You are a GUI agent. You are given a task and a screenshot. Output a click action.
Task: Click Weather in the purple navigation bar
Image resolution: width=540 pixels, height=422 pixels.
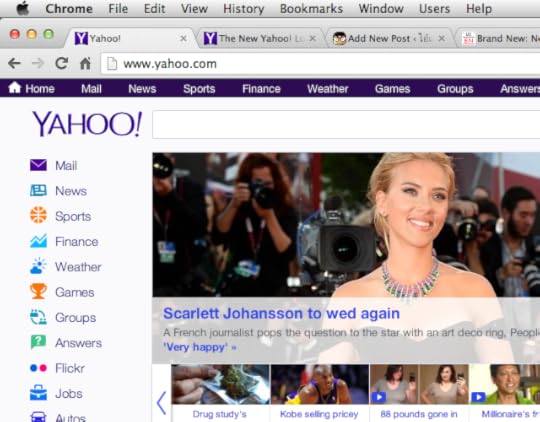coord(328,89)
